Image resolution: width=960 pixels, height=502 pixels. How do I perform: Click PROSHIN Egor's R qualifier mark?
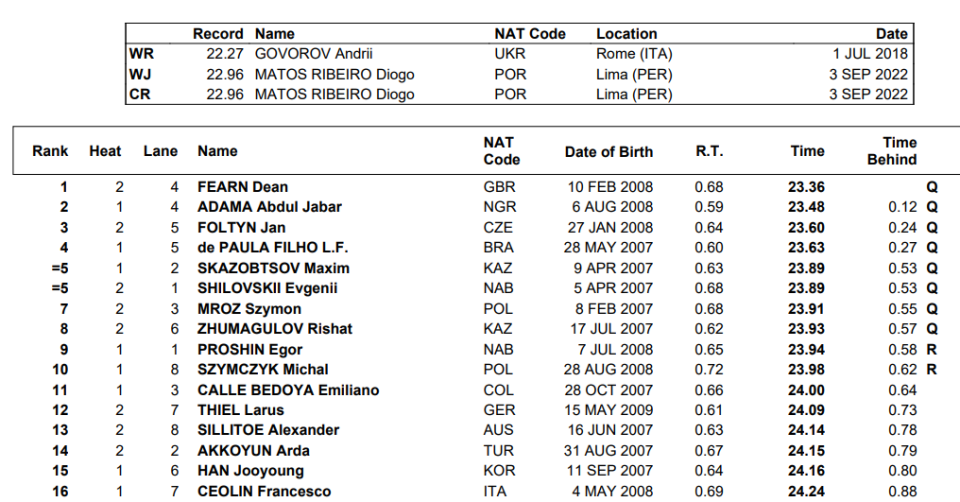click(x=932, y=349)
